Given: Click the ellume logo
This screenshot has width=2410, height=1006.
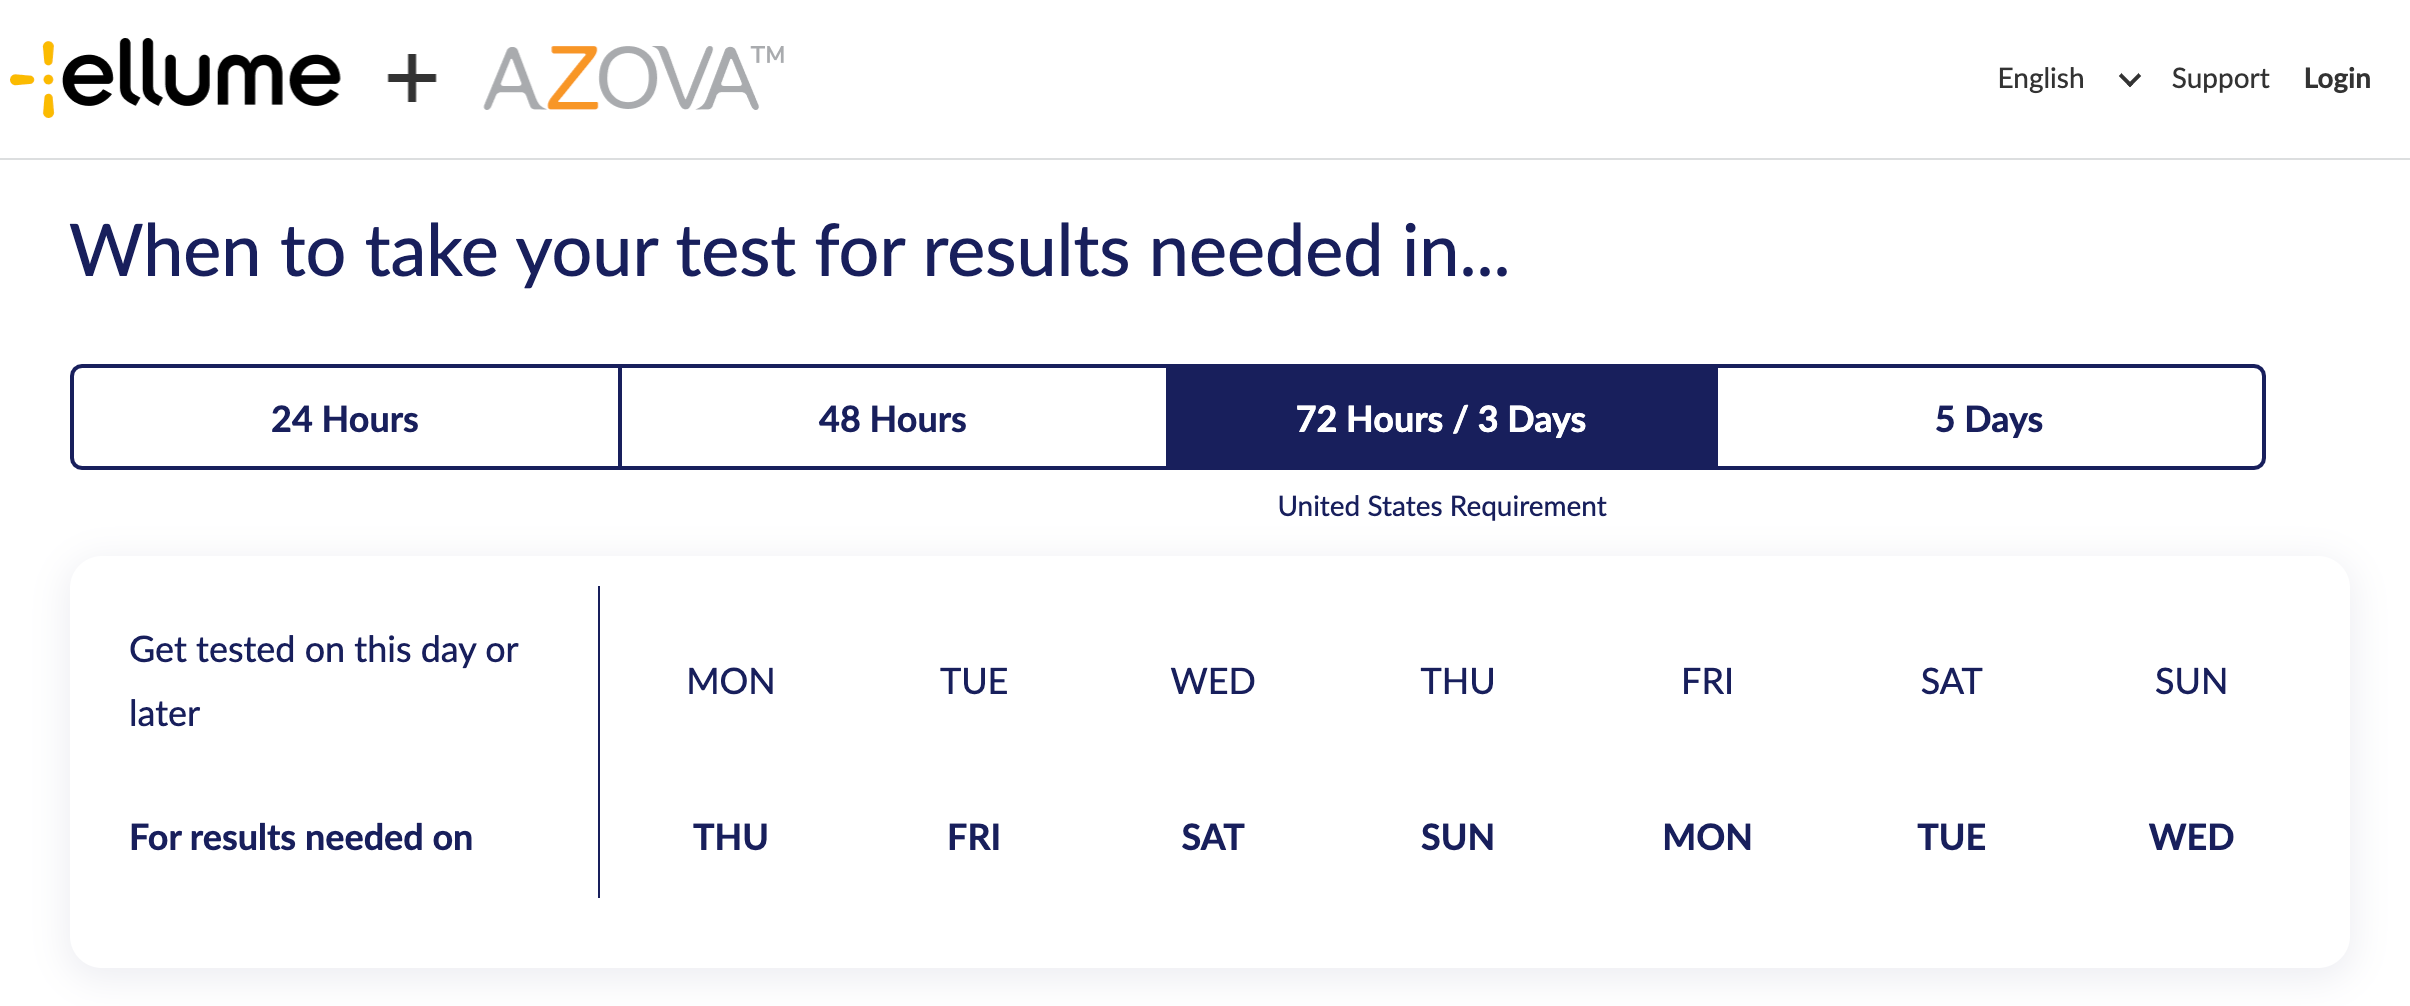Looking at the screenshot, I should tap(176, 78).
